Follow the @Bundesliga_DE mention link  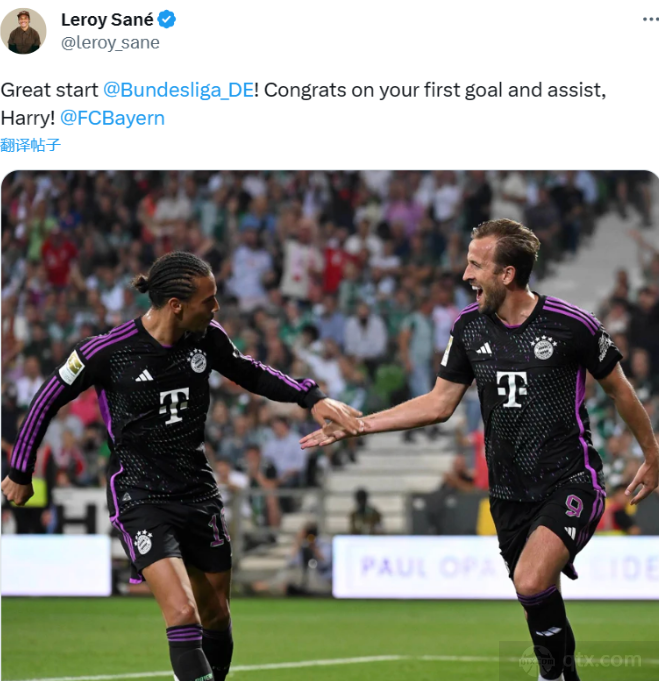pyautogui.click(x=179, y=90)
